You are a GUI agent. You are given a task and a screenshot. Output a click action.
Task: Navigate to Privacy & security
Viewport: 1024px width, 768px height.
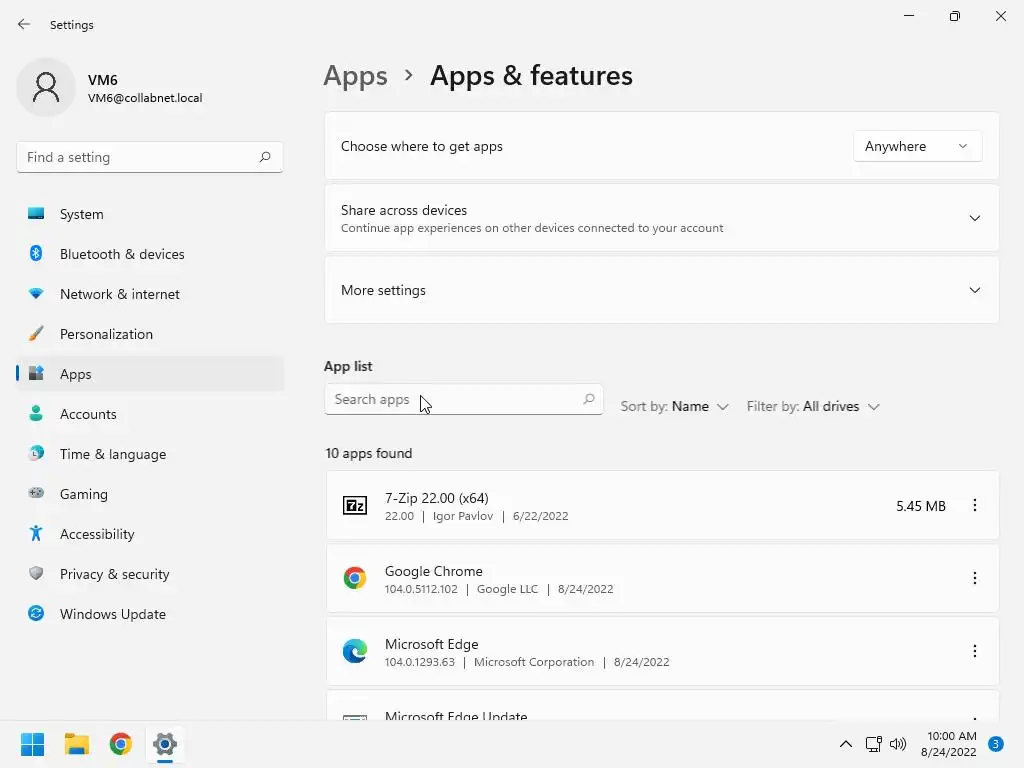click(114, 574)
